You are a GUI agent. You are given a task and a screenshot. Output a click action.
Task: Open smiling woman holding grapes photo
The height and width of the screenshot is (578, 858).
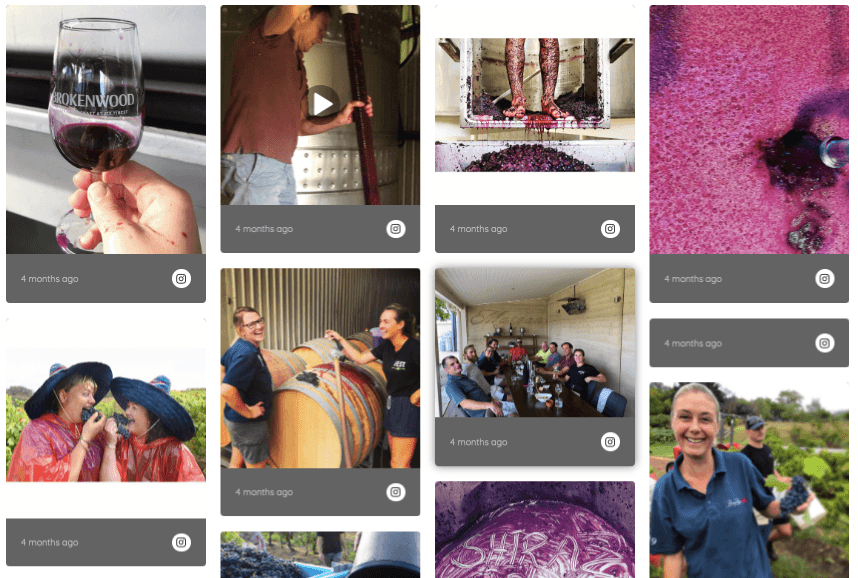[749, 480]
